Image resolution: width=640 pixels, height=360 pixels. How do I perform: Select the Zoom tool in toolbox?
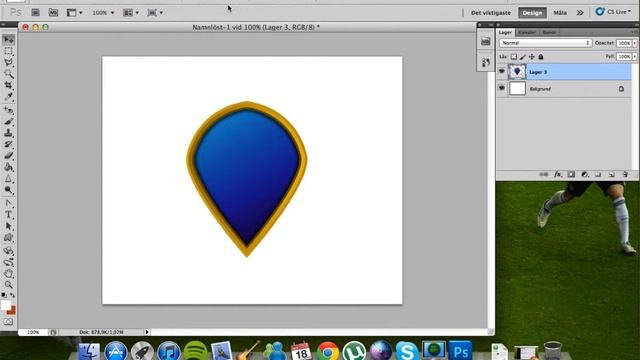pyautogui.click(x=9, y=285)
